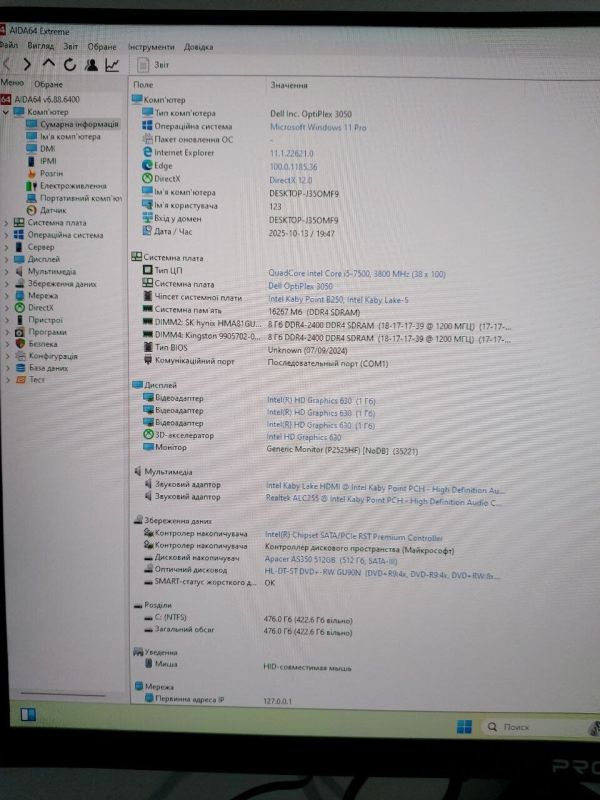Click the Звіт report toolbar button
This screenshot has width=600, height=800.
[153, 65]
